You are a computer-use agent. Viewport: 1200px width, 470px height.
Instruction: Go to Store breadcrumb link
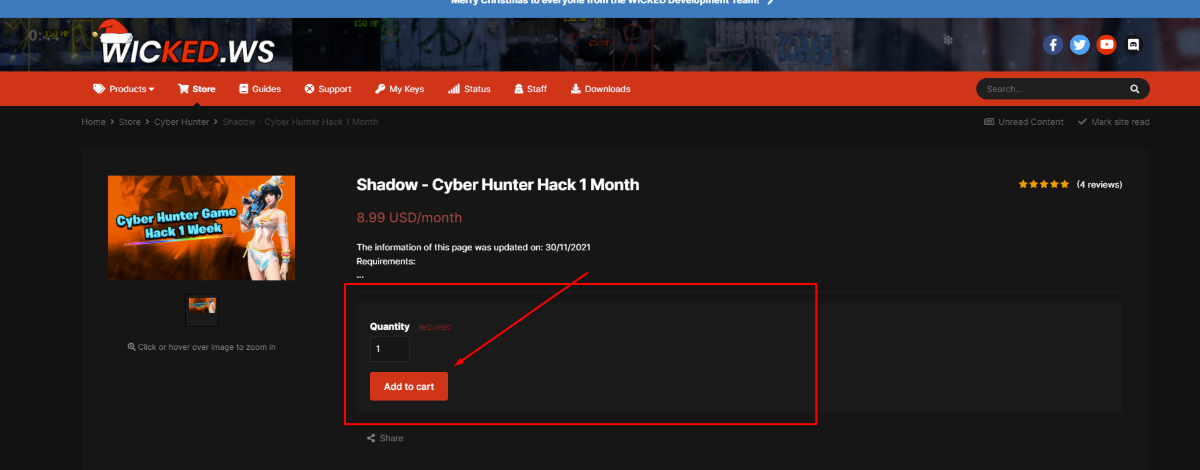pyautogui.click(x=130, y=122)
